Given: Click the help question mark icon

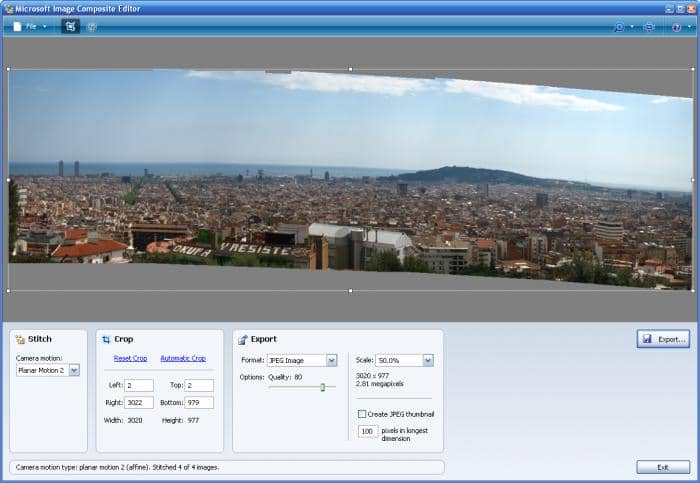Looking at the screenshot, I should [677, 27].
